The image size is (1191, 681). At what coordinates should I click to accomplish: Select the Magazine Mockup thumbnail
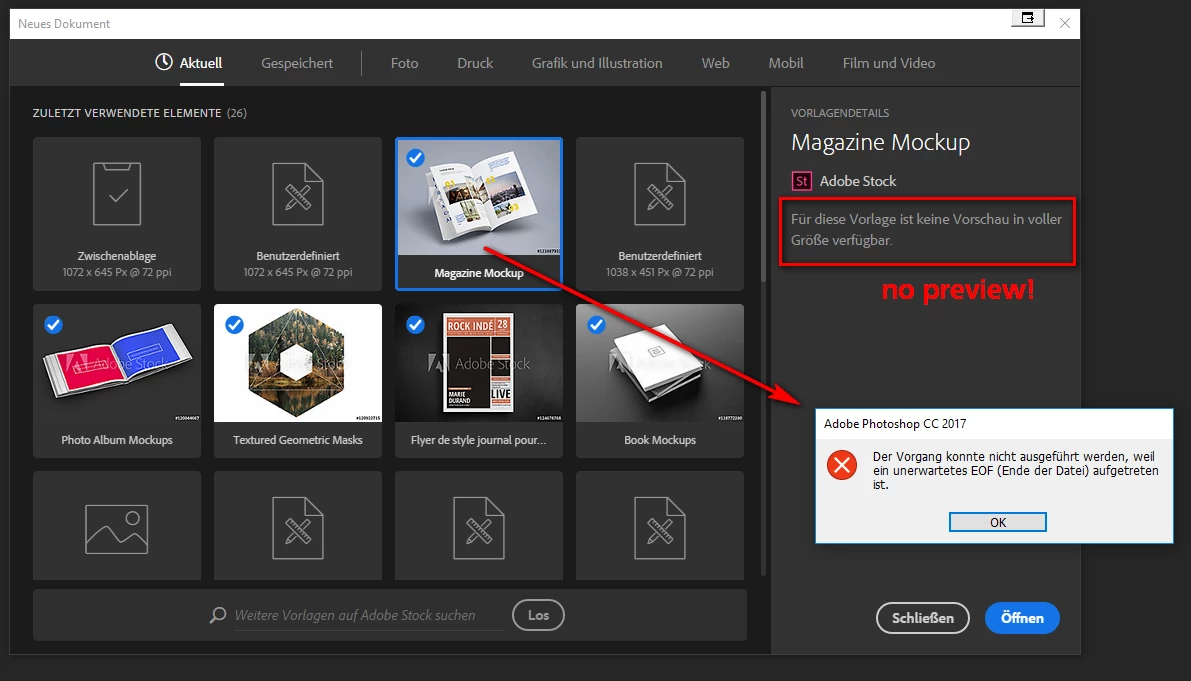479,197
